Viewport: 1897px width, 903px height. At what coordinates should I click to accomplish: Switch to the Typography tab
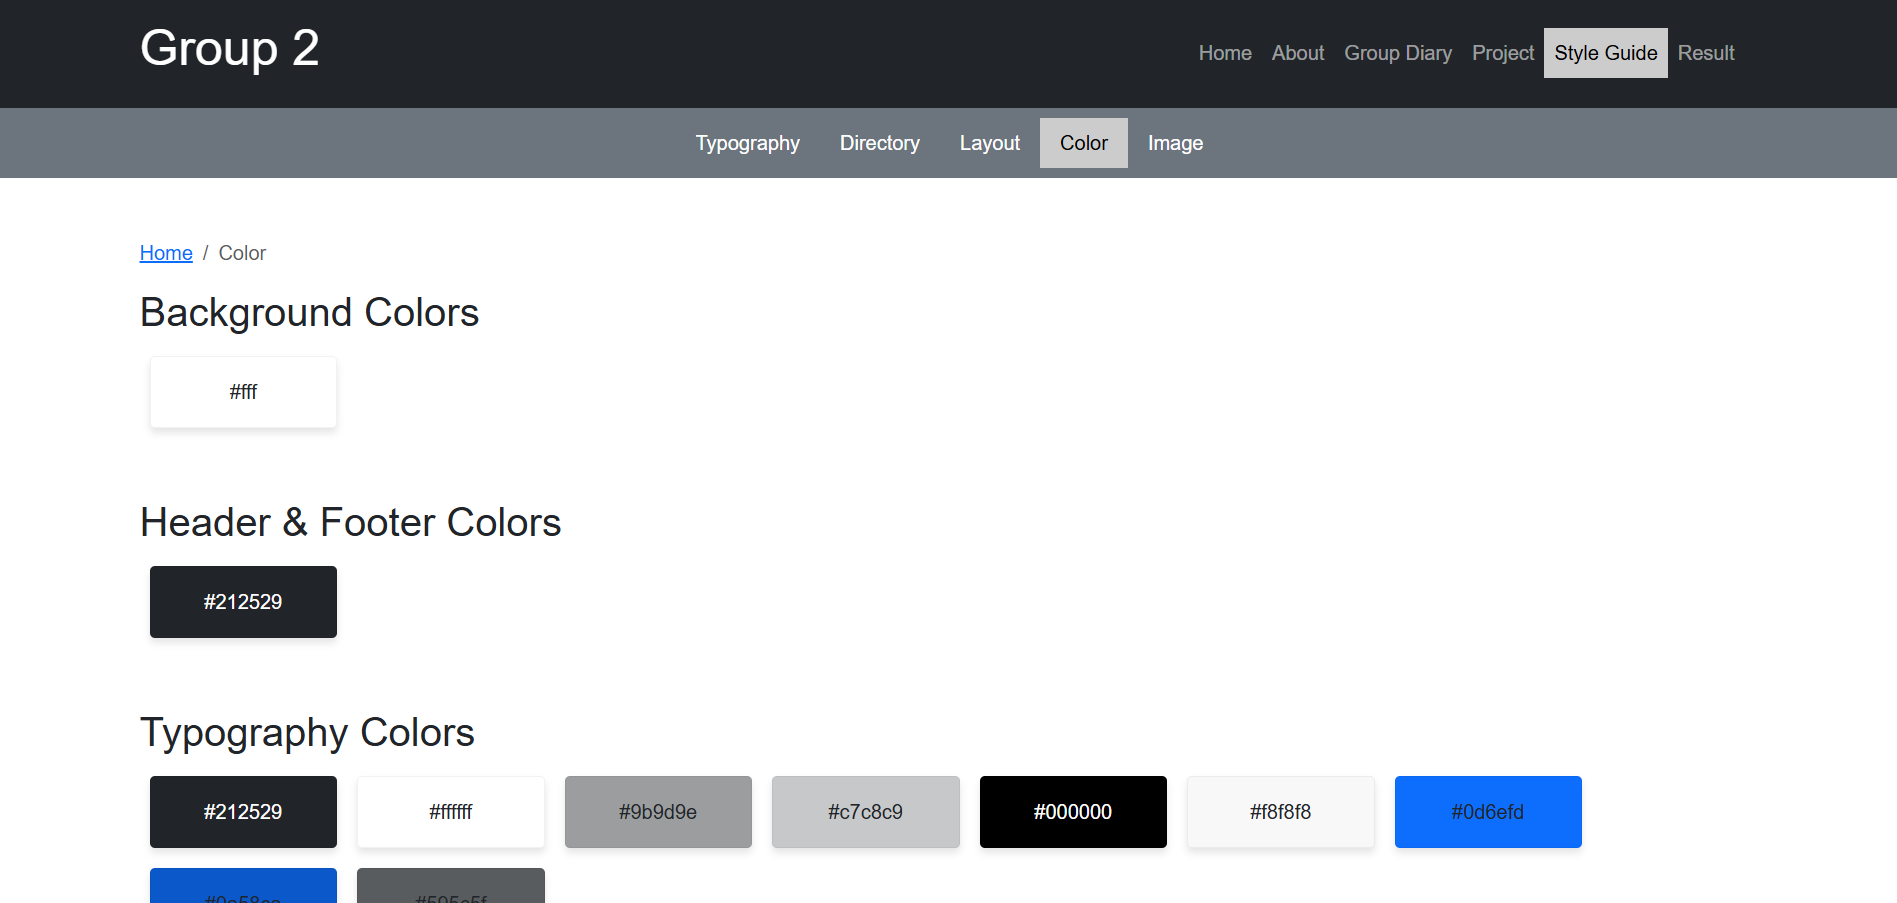click(x=747, y=143)
